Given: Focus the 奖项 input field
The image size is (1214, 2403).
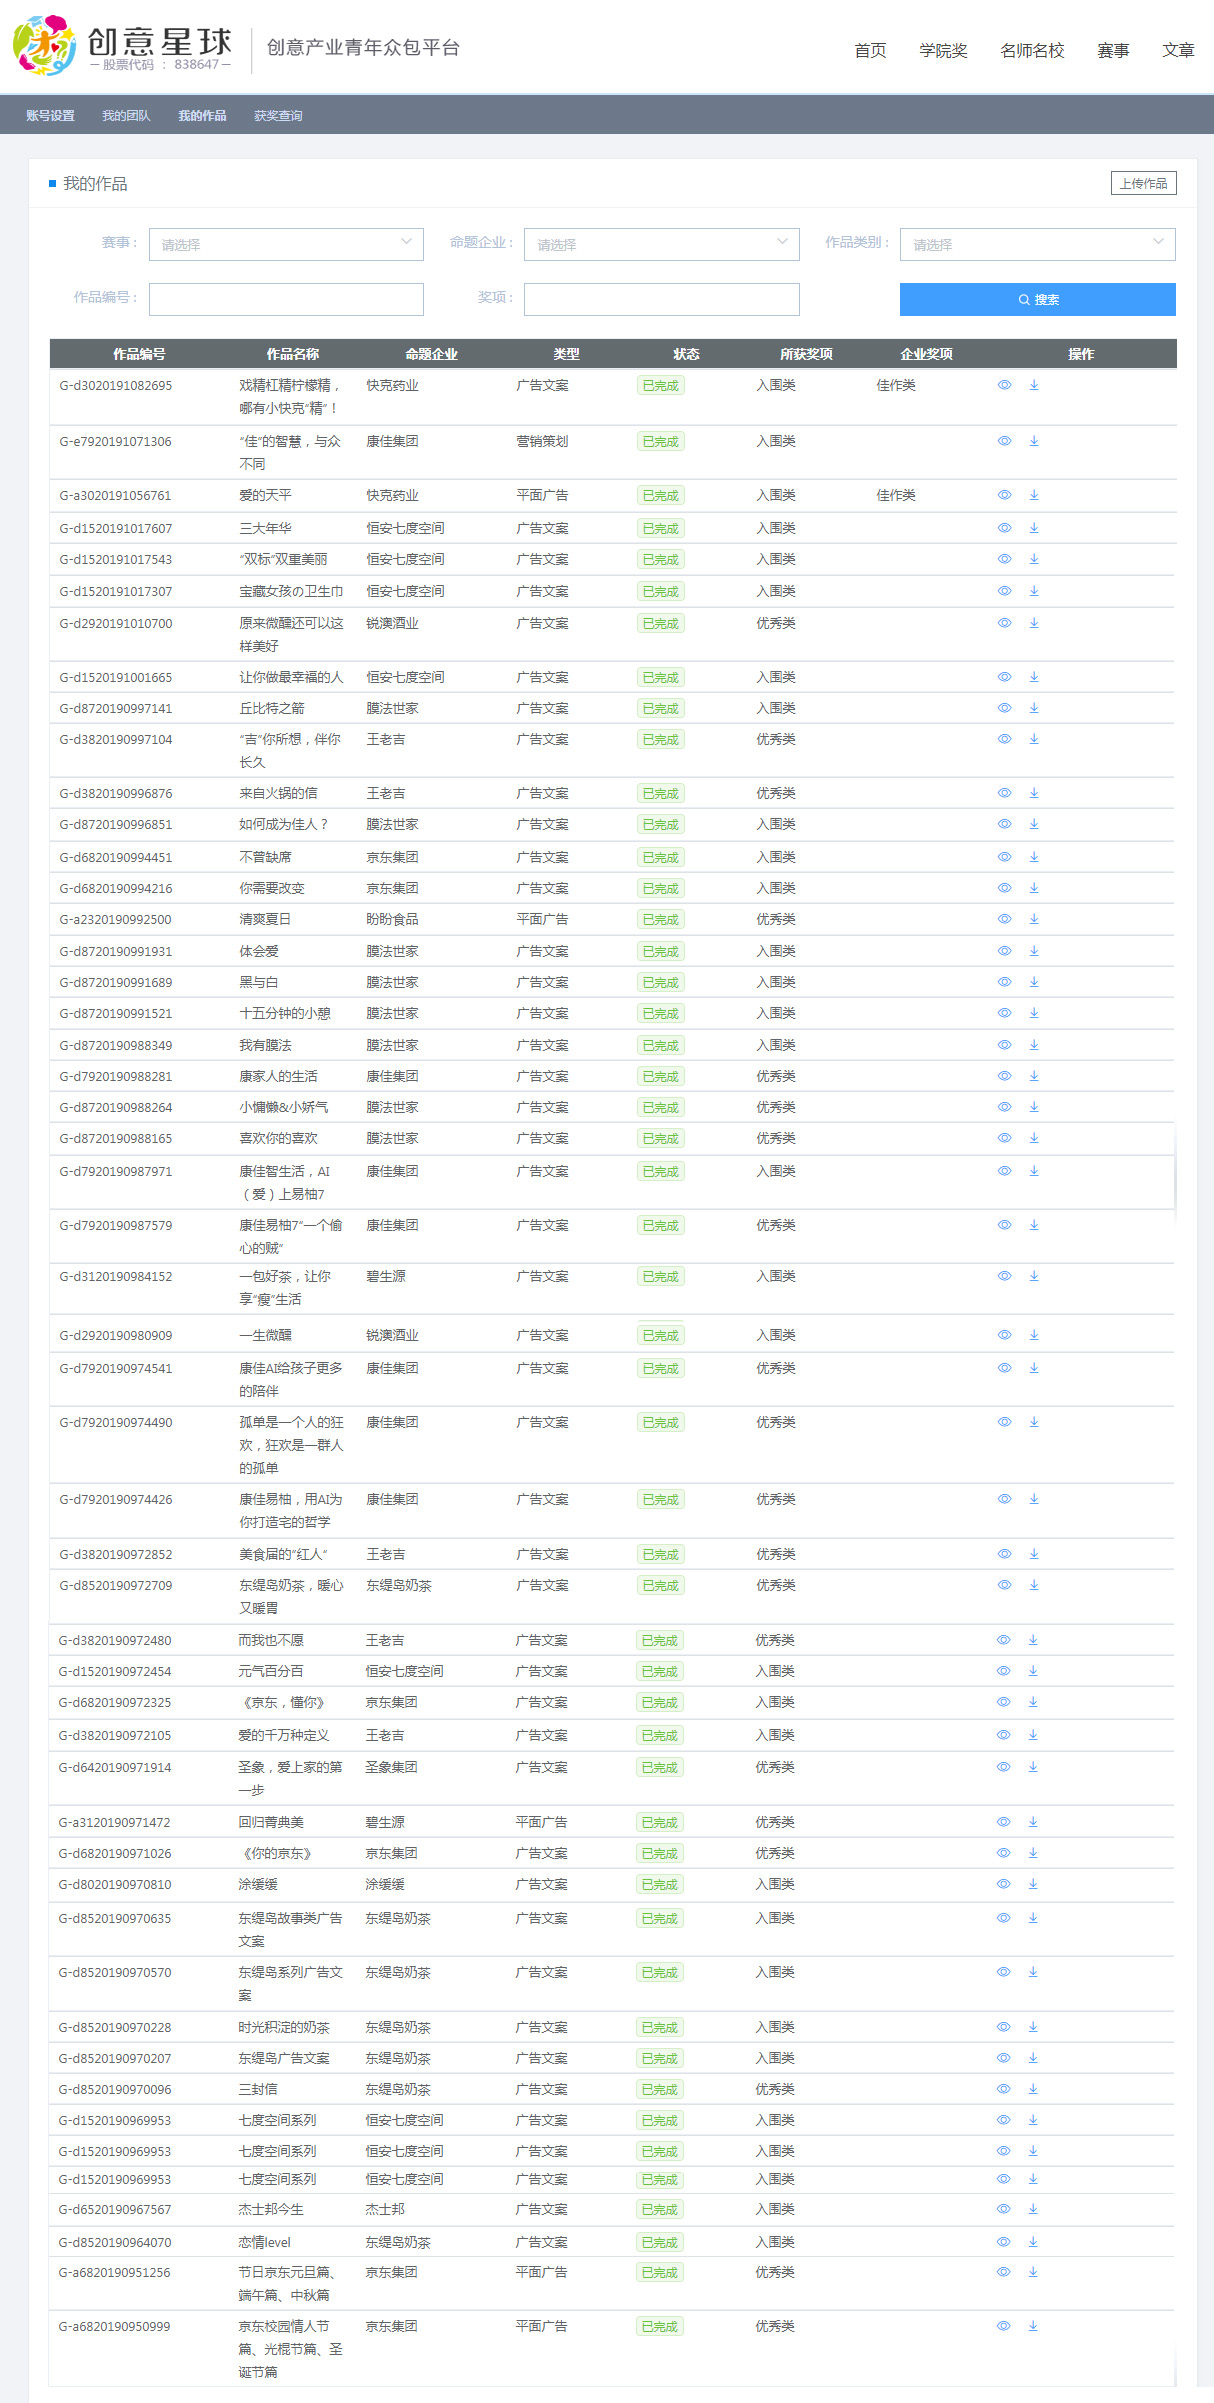Looking at the screenshot, I should [x=661, y=299].
